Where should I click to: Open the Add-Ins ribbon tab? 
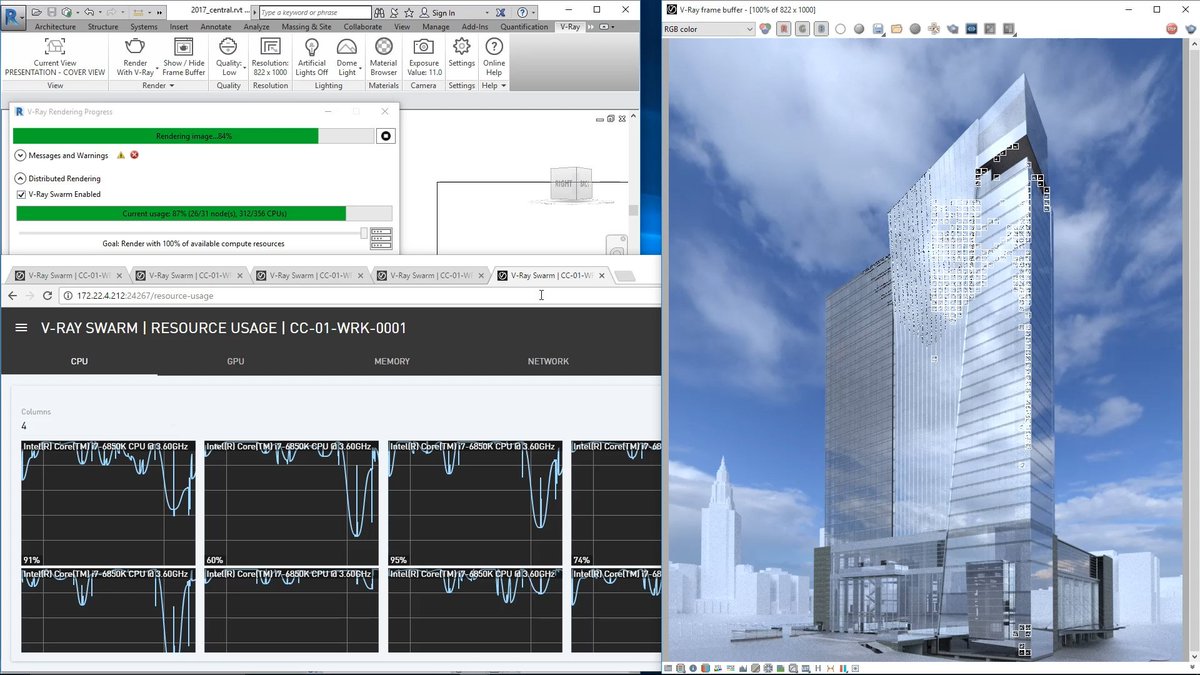click(x=475, y=27)
